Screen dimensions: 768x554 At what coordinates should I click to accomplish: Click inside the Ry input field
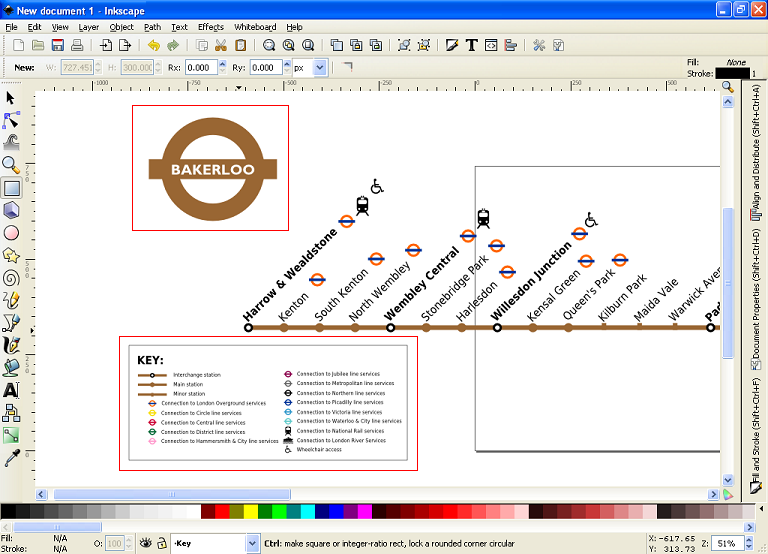[x=266, y=68]
